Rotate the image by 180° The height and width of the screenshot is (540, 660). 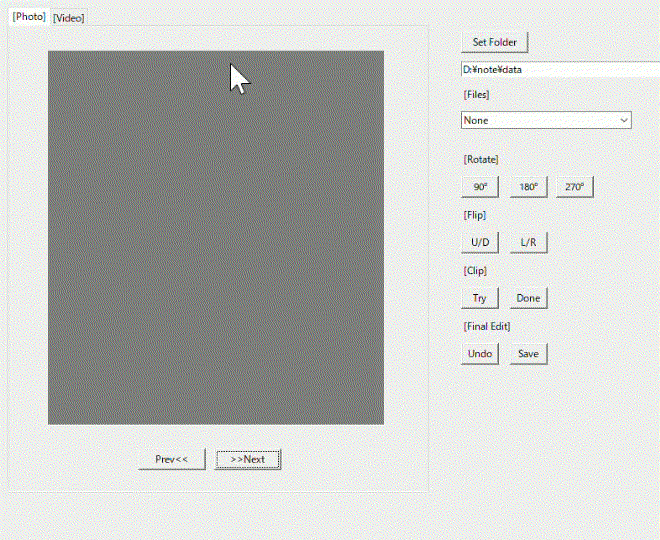tap(528, 187)
